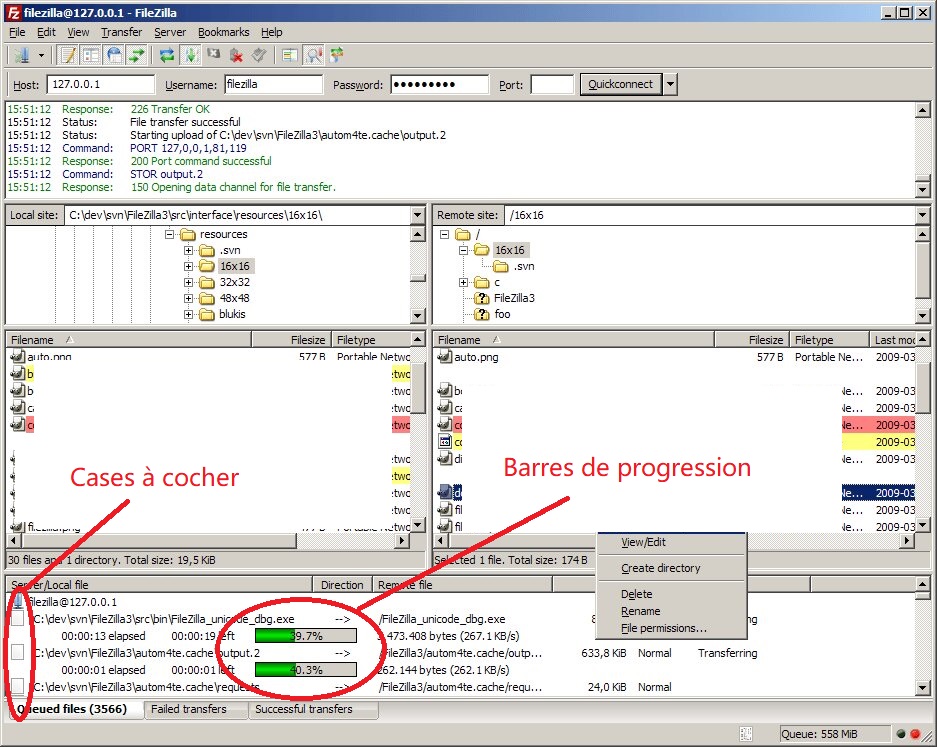This screenshot has height=747, width=937.
Task: Click into the Port input field
Action: click(x=552, y=84)
